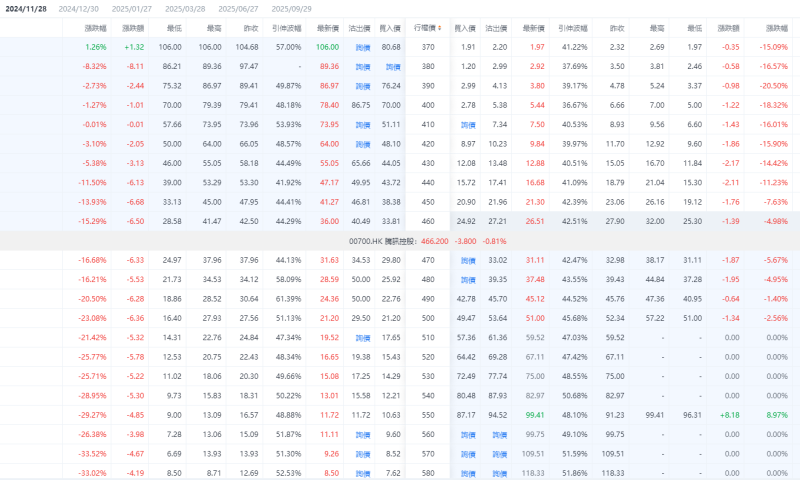Click the leftmost 漲跌幅 column header
This screenshot has width=800, height=480.
(x=93, y=30)
